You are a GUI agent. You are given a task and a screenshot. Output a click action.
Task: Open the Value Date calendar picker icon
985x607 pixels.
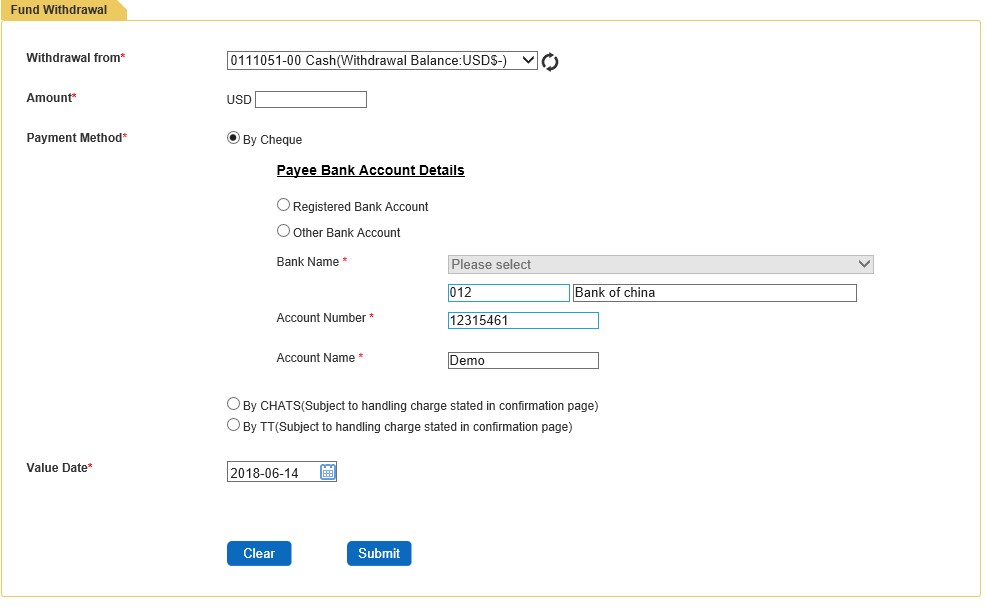tap(328, 472)
